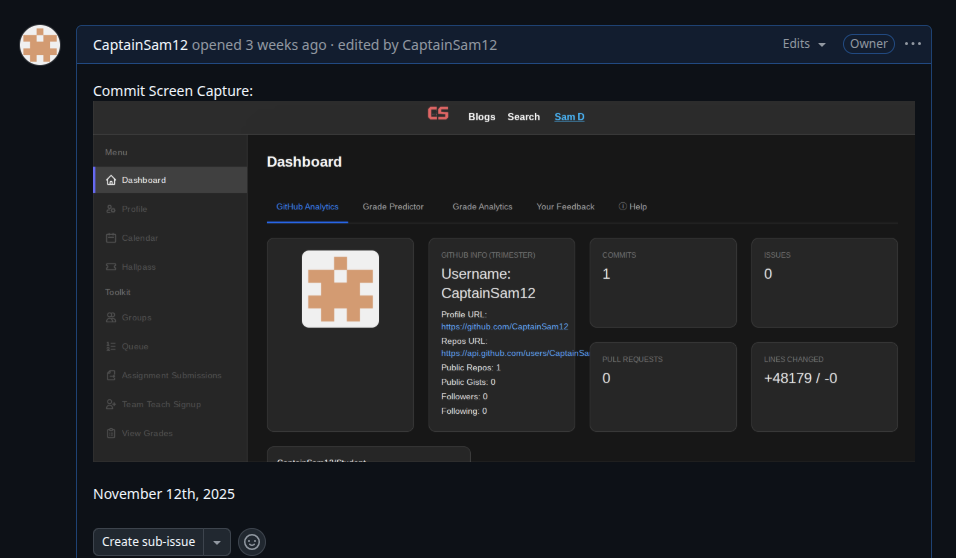Image resolution: width=956 pixels, height=558 pixels.
Task: Click the CaptainSam12 avatar beside the comment
Action: click(40, 45)
